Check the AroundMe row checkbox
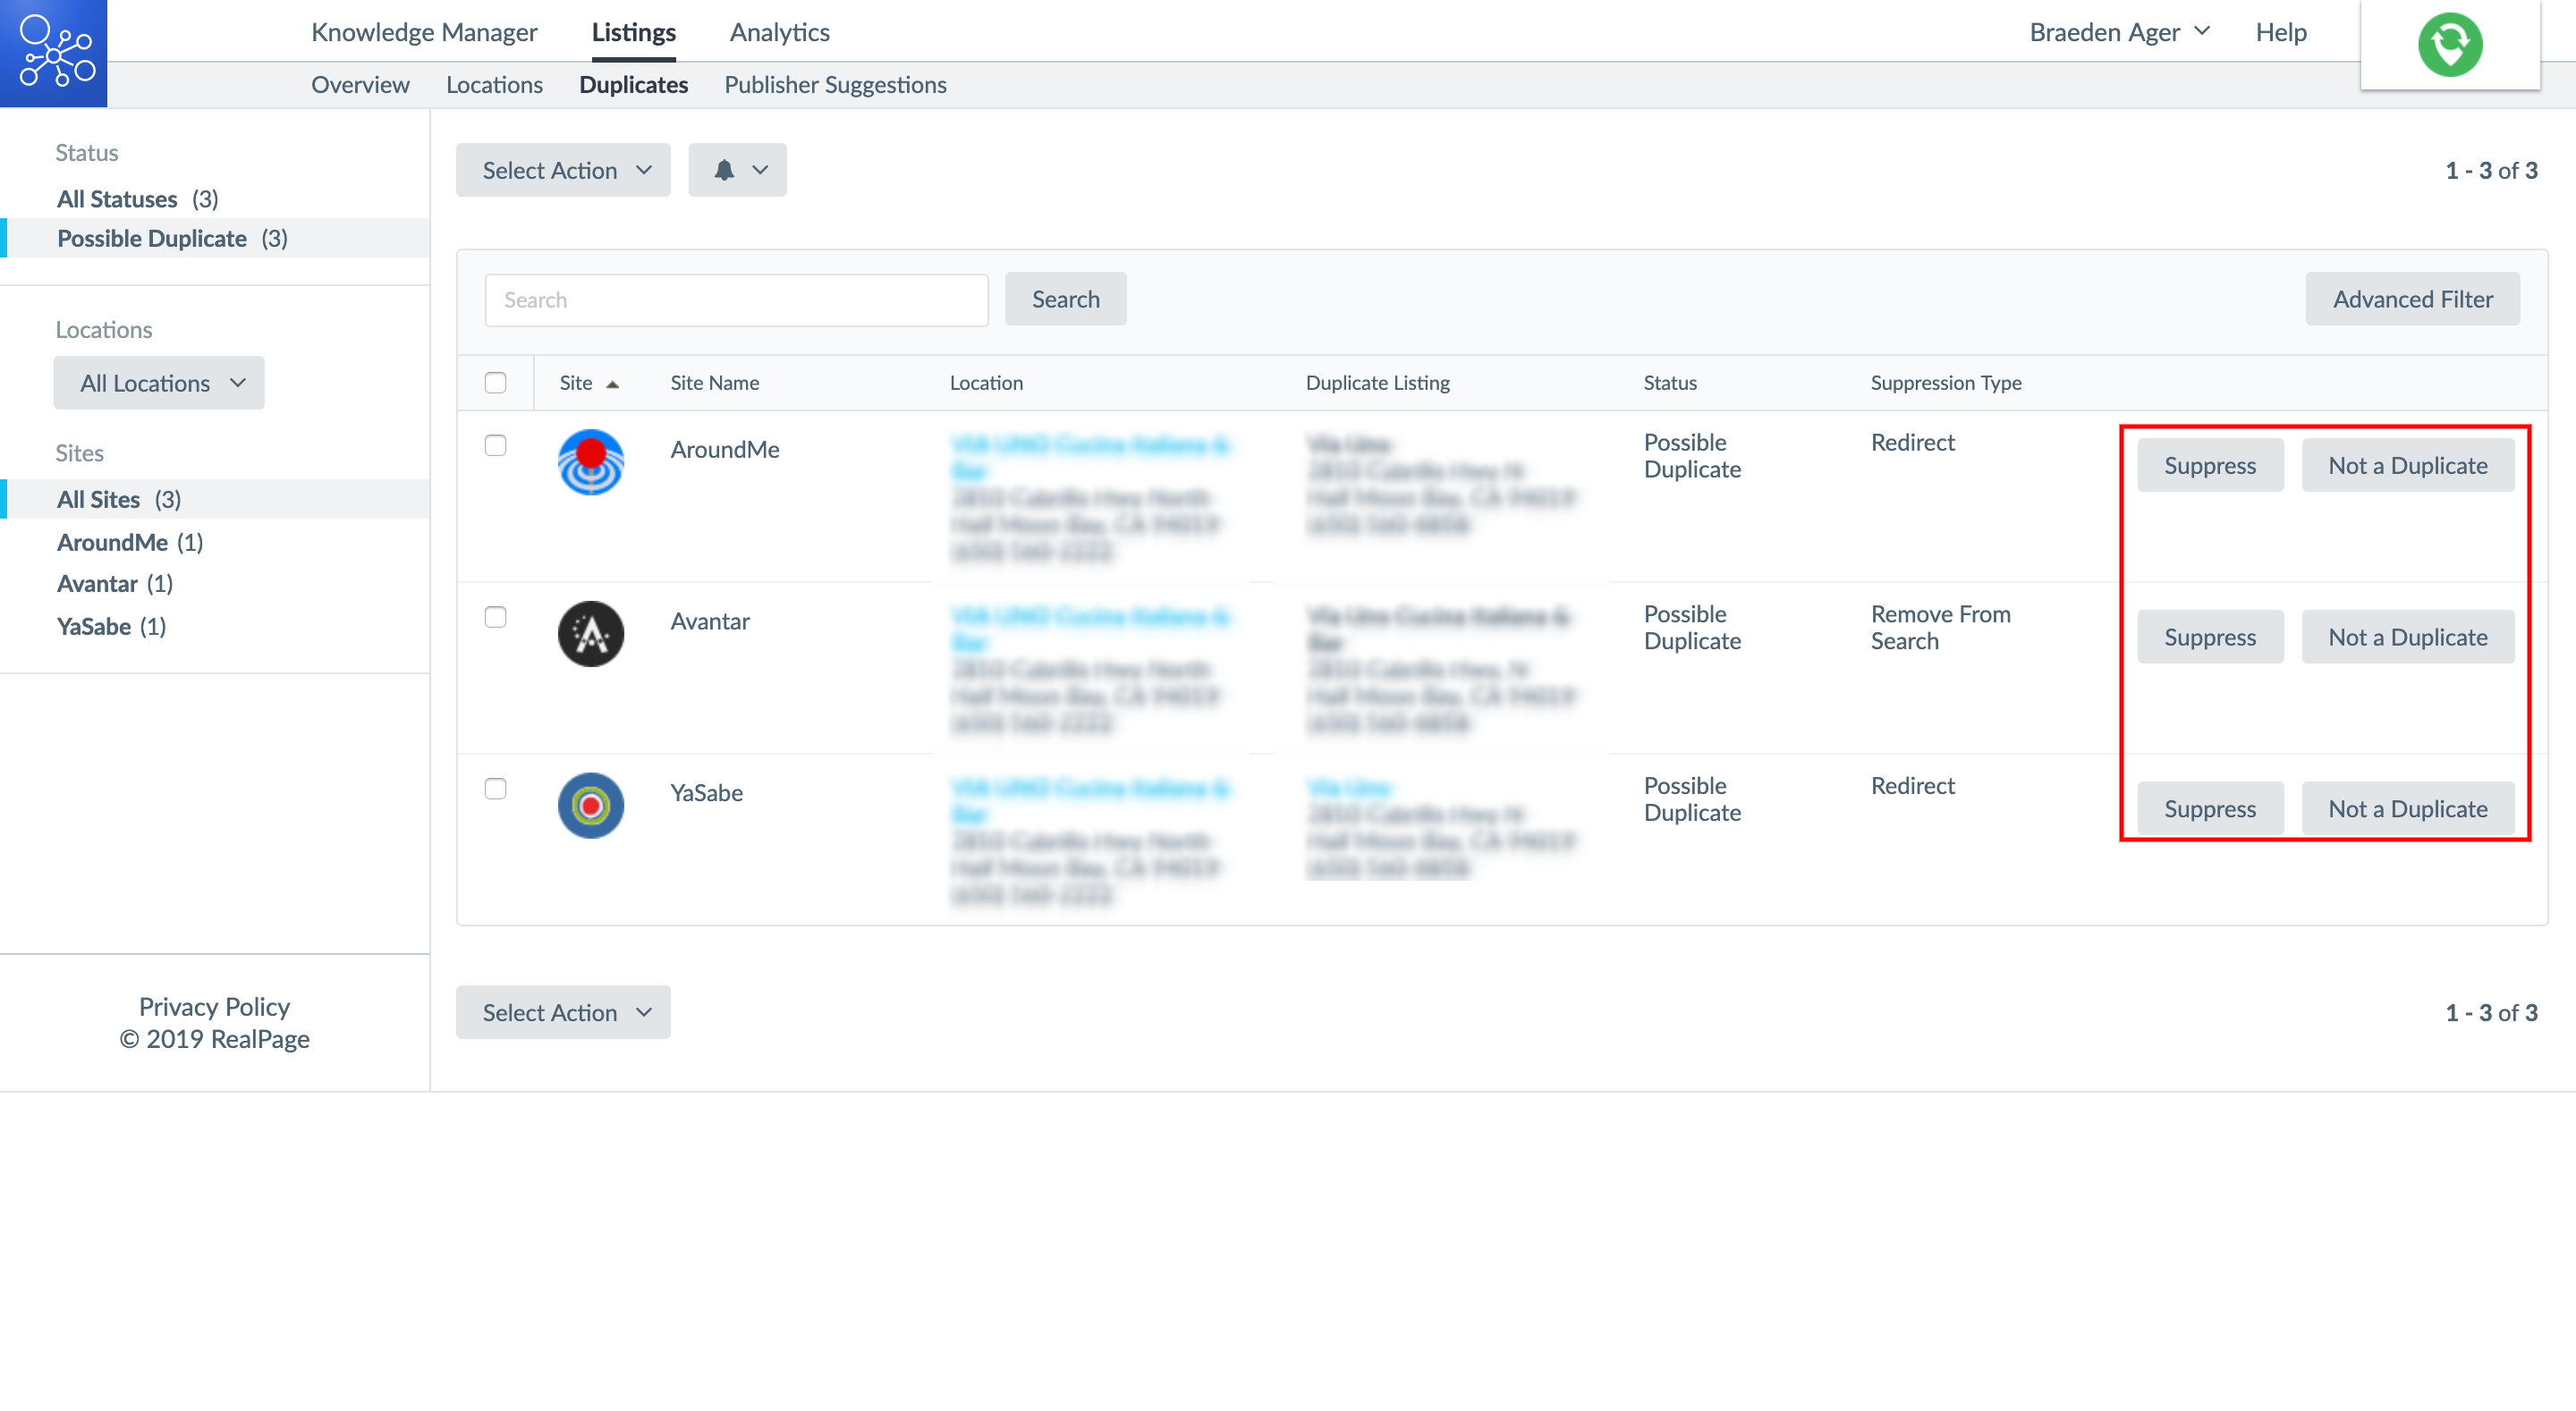This screenshot has height=1411, width=2576. coord(495,445)
